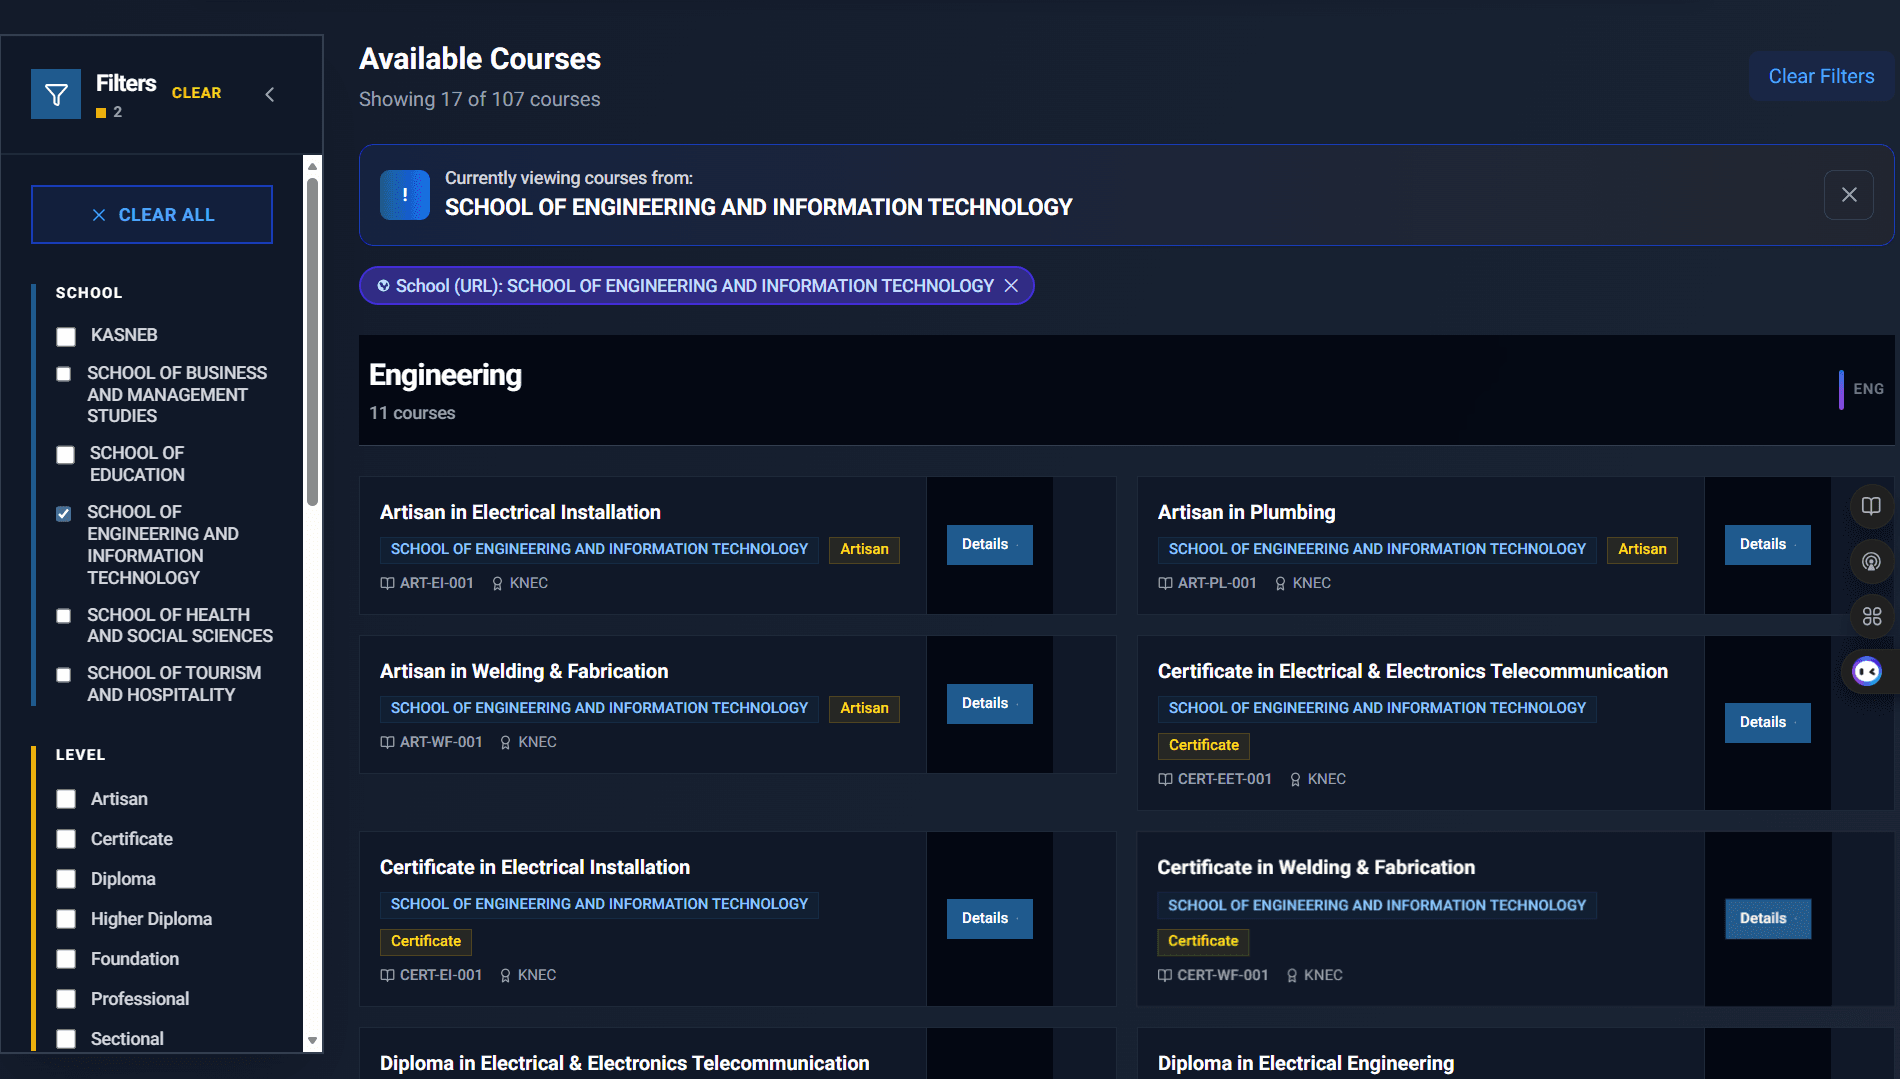Open the book icon in right floating bar
1900x1079 pixels.
1871,506
